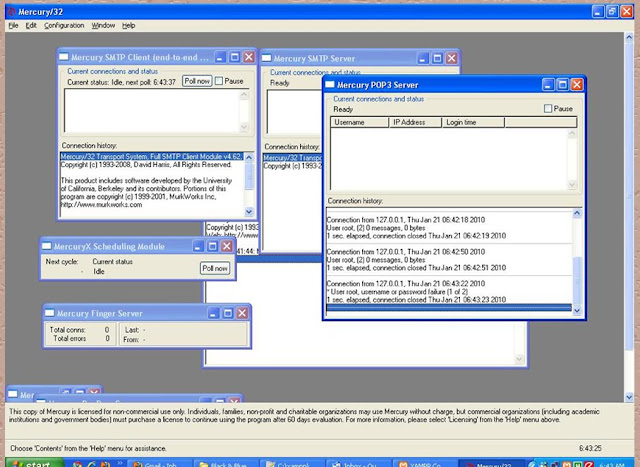Minimize the Mercury Finger Server window

pyautogui.click(x=213, y=313)
